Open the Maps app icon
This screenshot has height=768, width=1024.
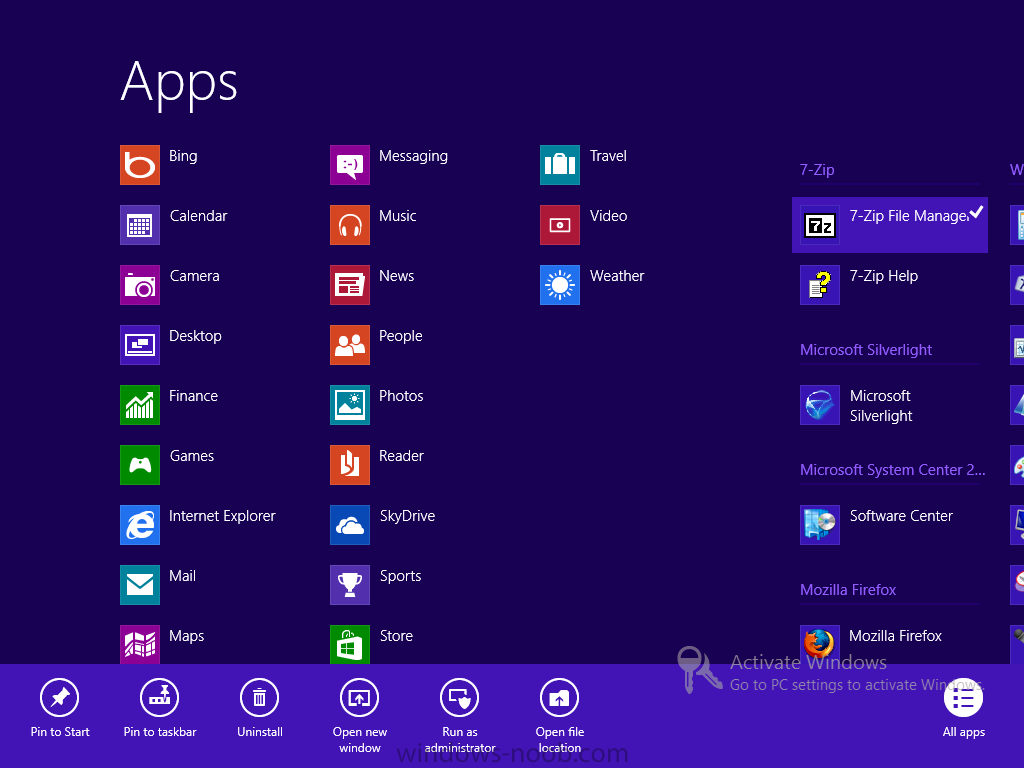point(140,645)
